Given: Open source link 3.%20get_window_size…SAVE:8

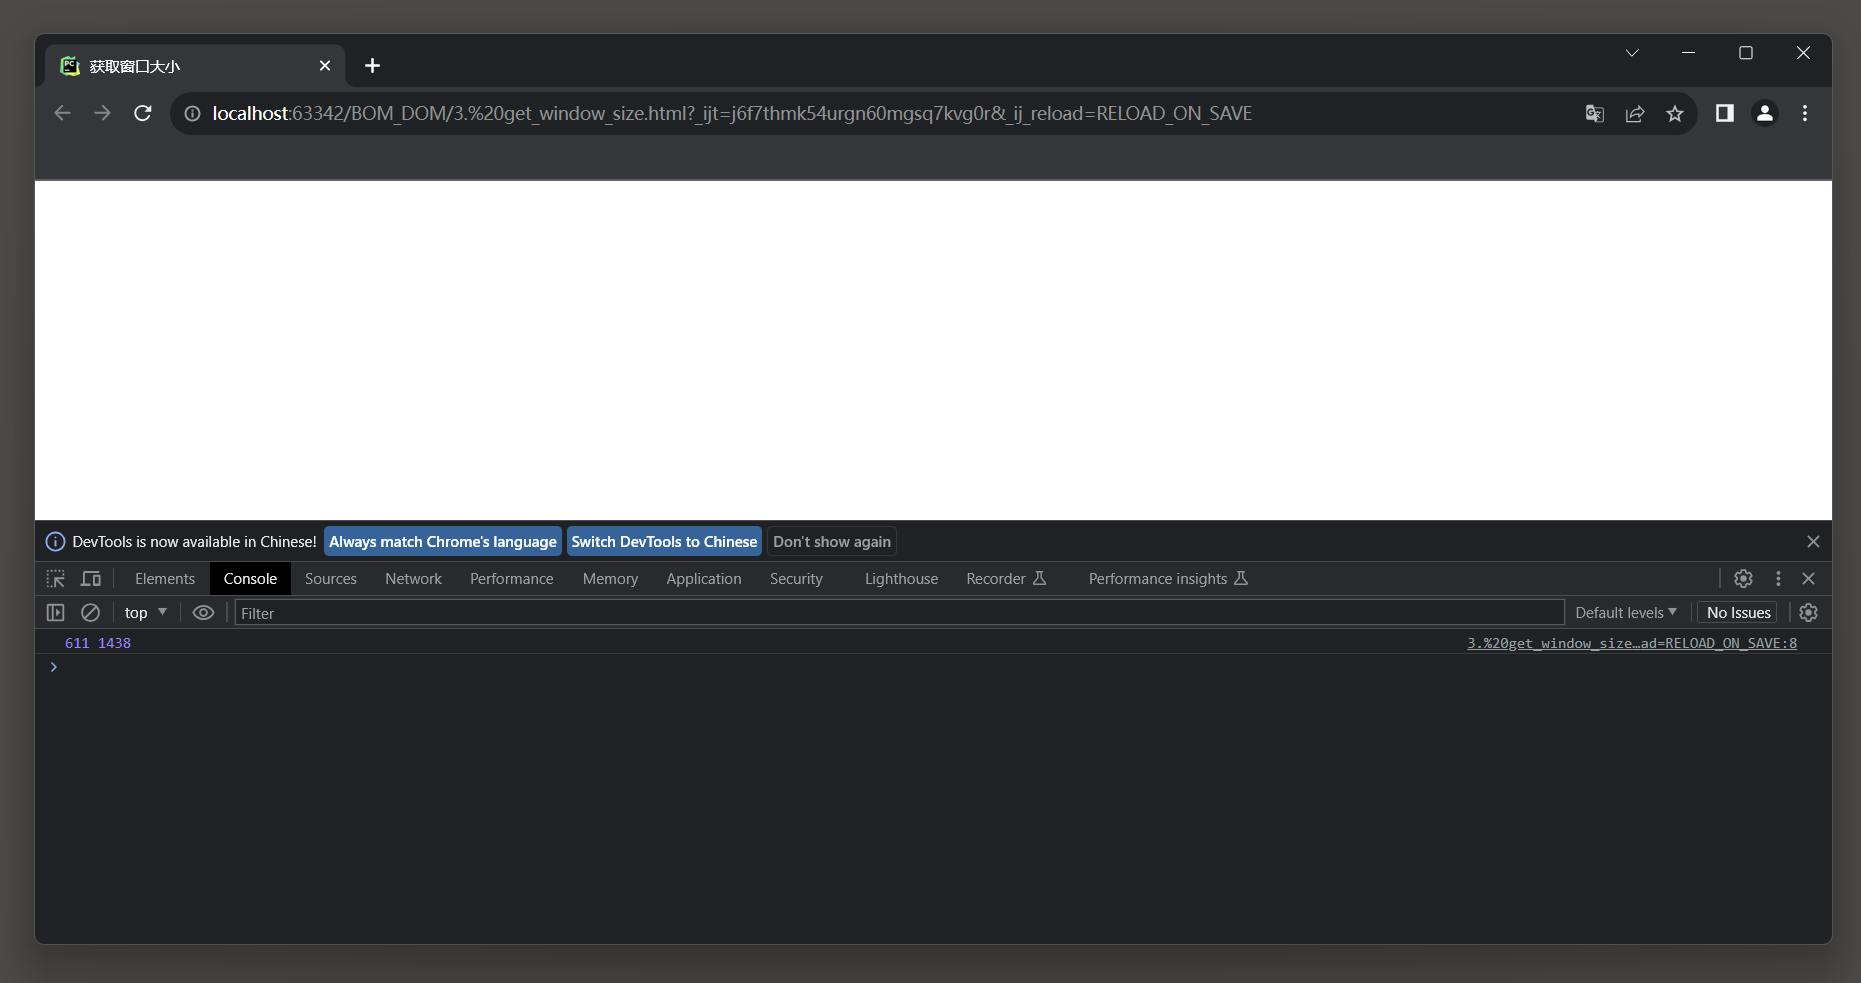Looking at the screenshot, I should [x=1632, y=643].
